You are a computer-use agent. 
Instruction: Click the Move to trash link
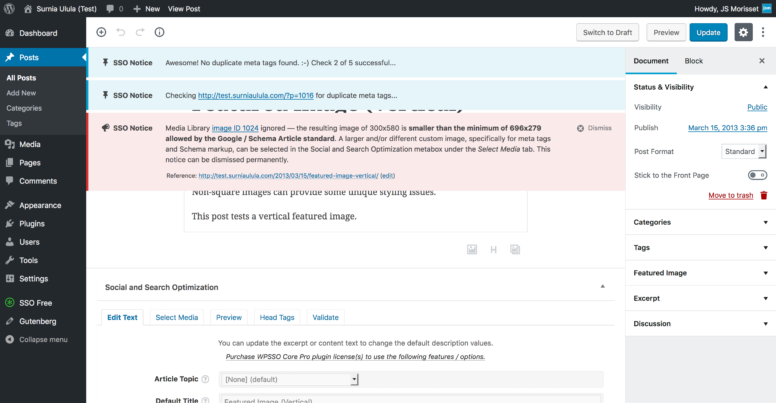click(x=730, y=196)
